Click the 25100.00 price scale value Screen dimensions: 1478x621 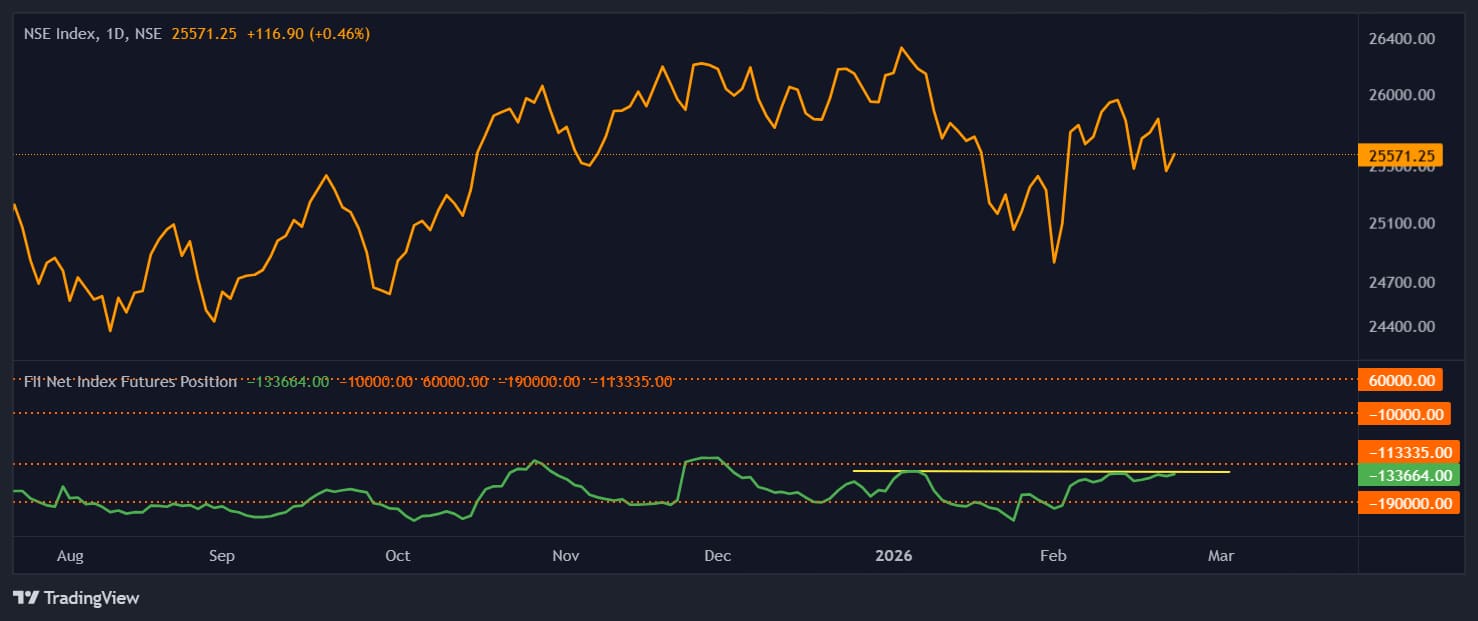click(1401, 223)
